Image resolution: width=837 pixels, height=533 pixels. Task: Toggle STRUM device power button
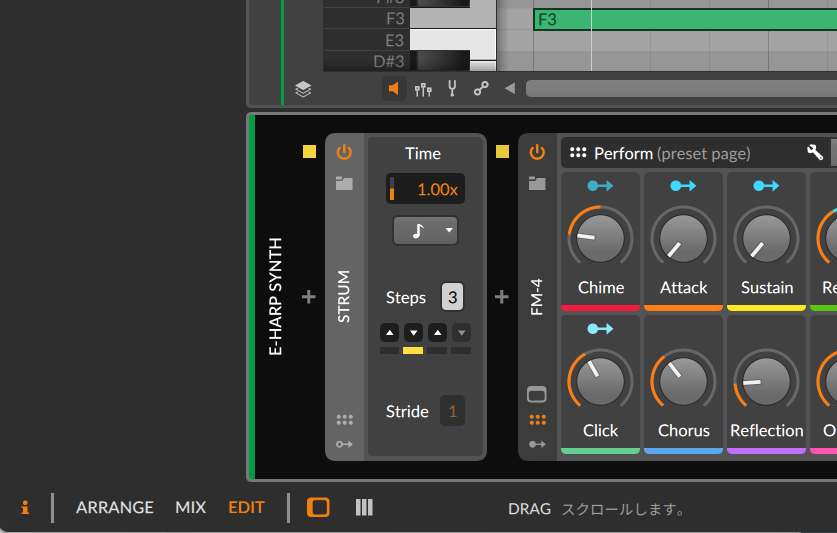tap(344, 152)
